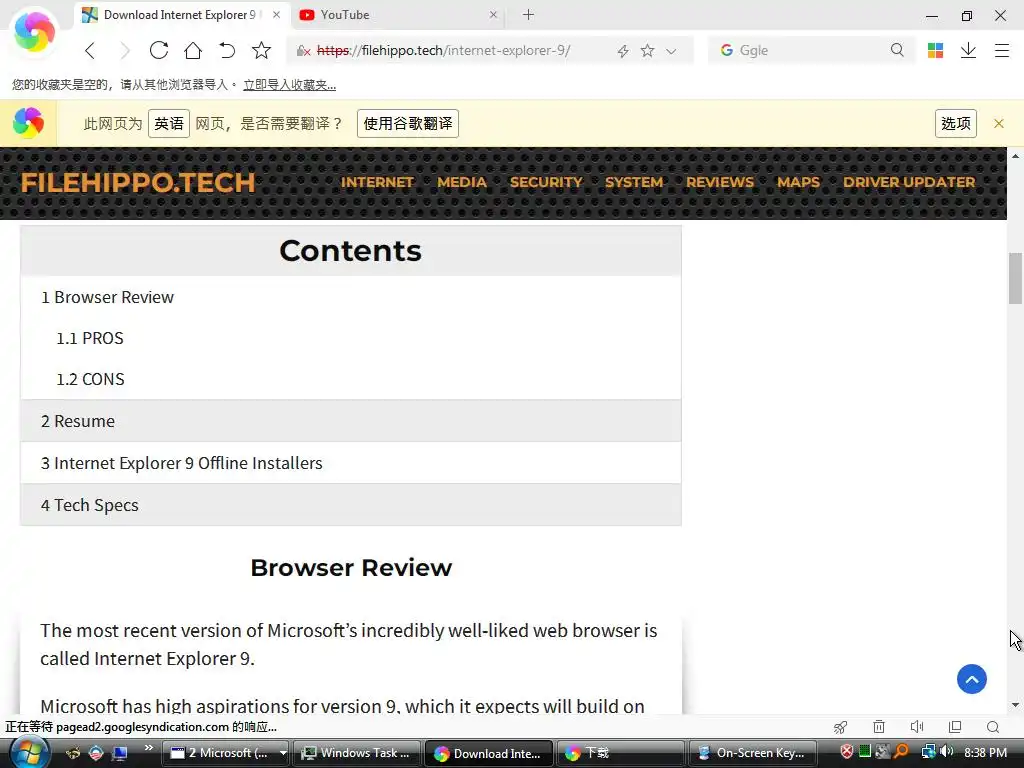
Task: Click the browser logo in the translate bar
Action: point(28,123)
